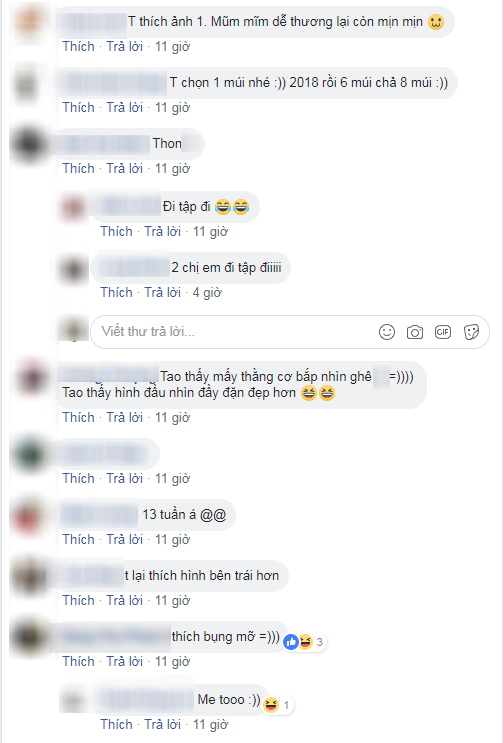
Task: Like the 'Tao thấy mấy thằng cơ bắp' comment
Action: click(x=79, y=417)
